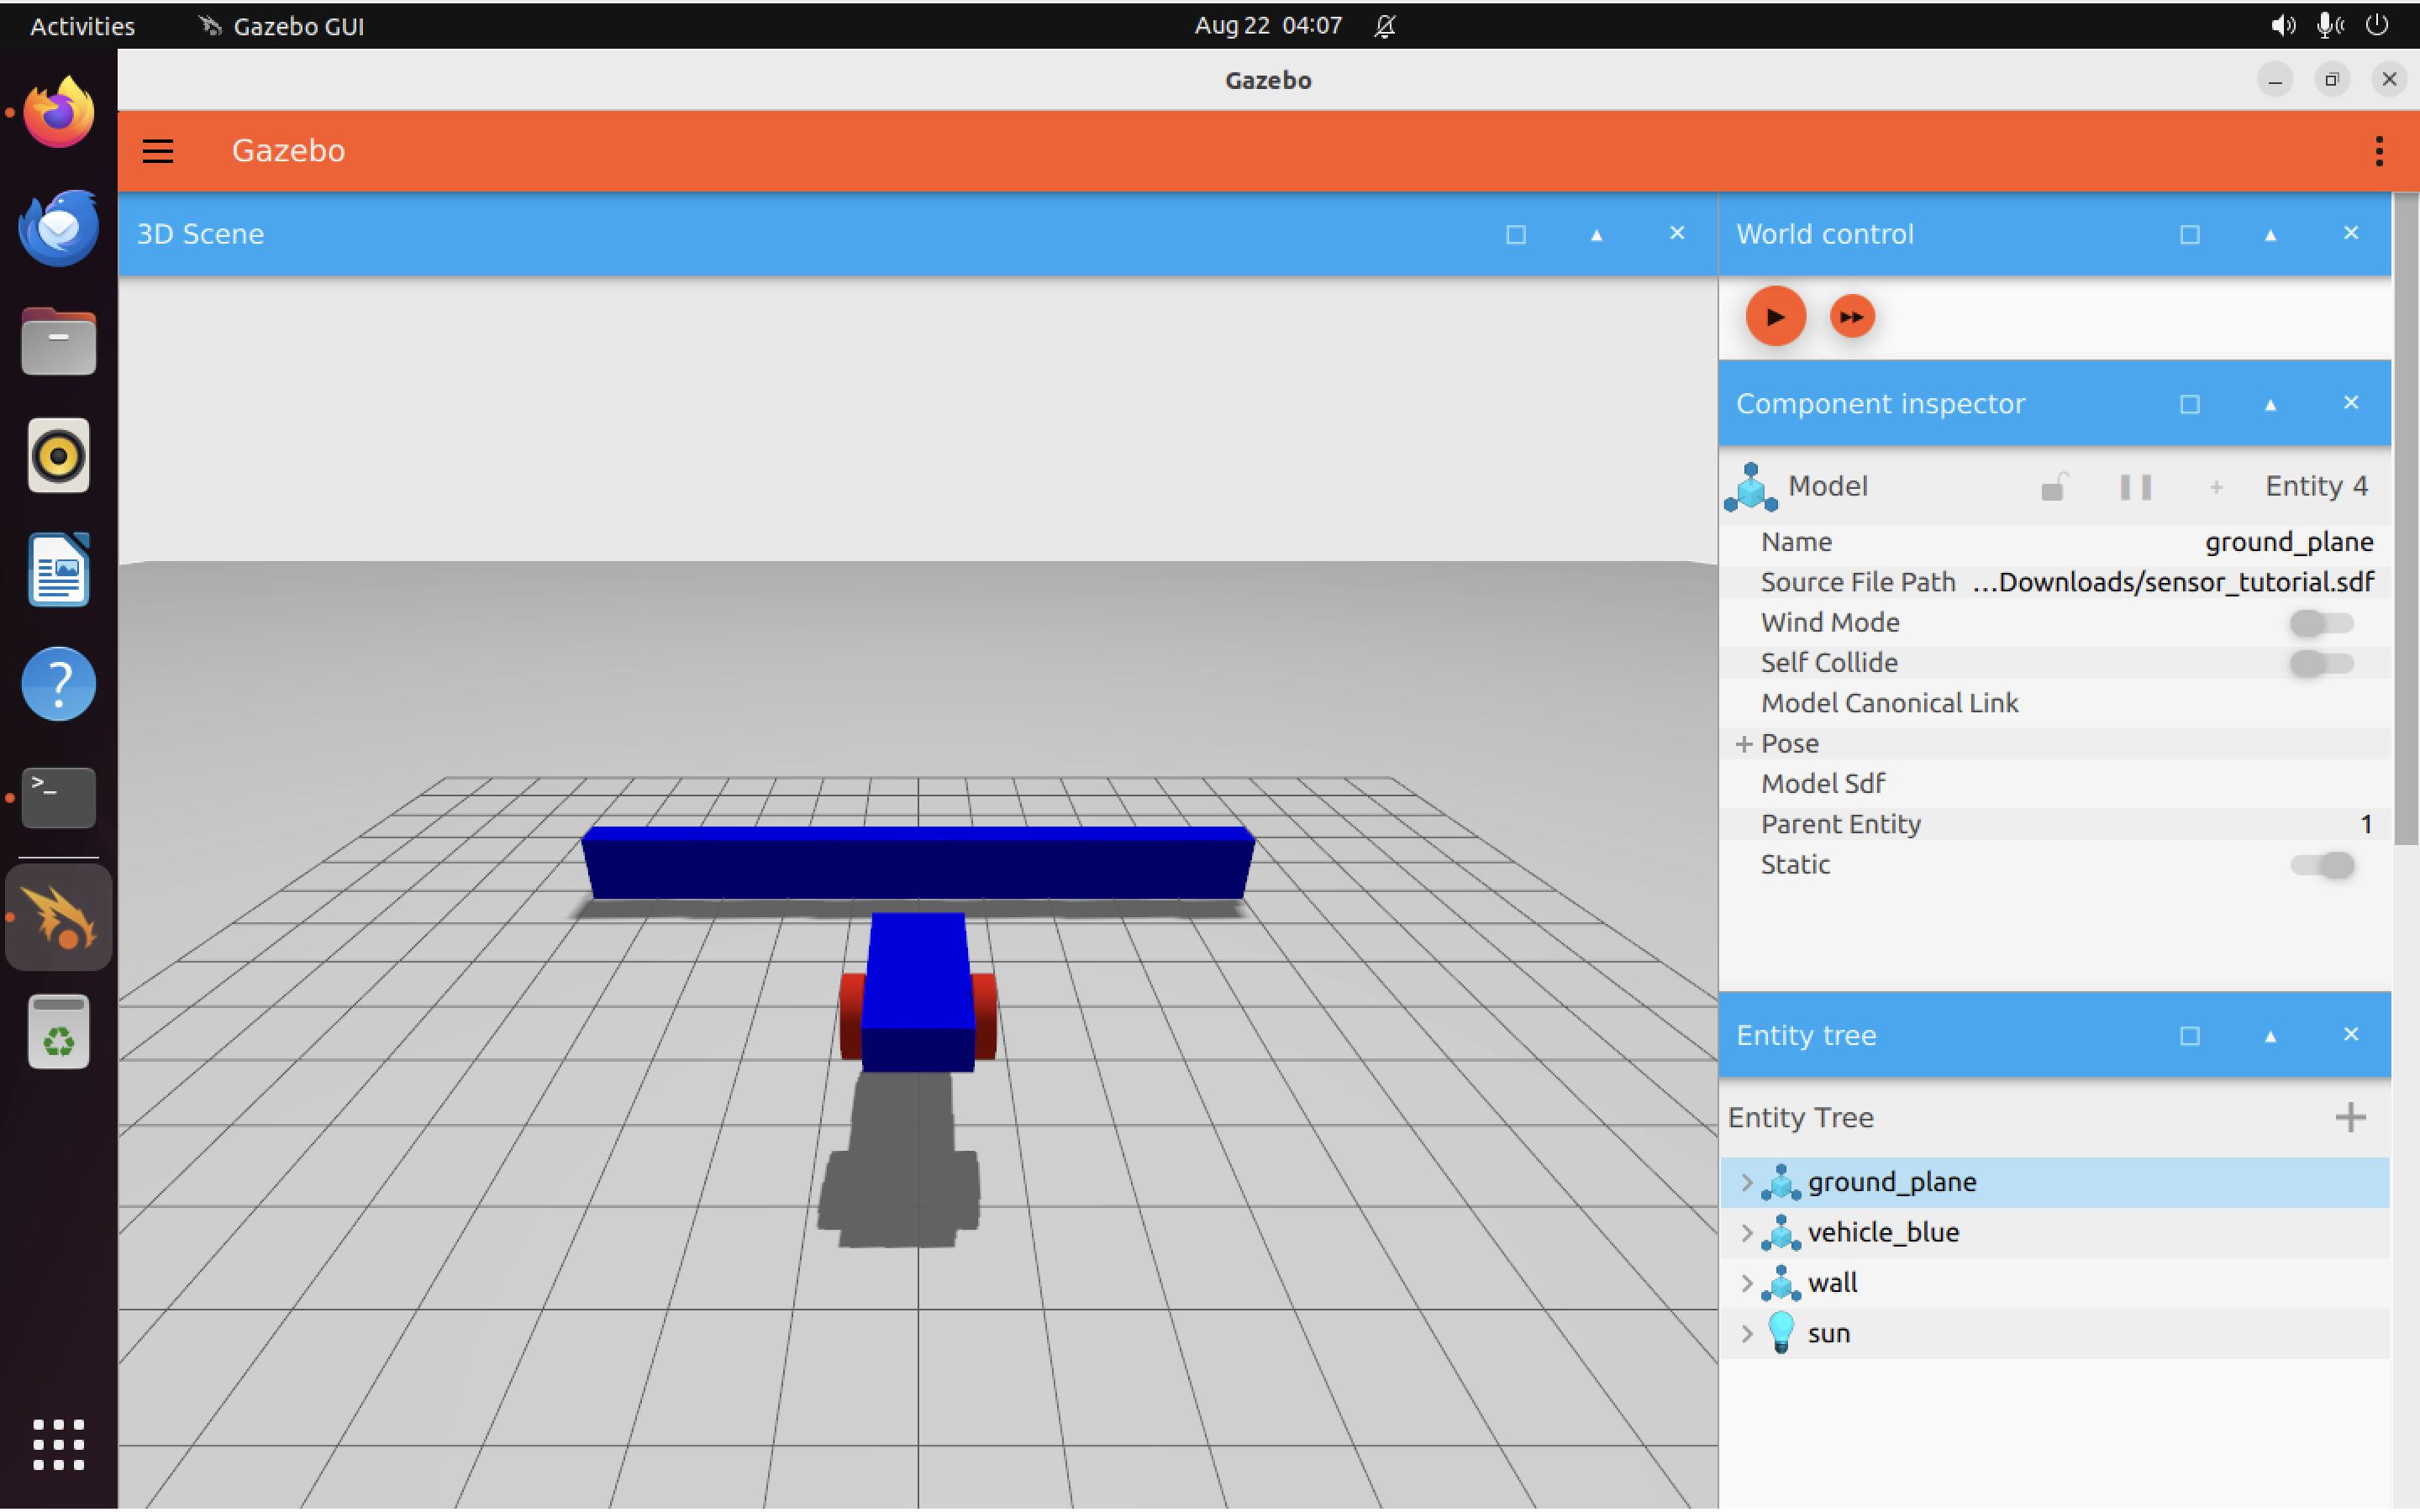This screenshot has height=1512, width=2420.
Task: Click the lock icon in Component inspector
Action: point(2052,487)
